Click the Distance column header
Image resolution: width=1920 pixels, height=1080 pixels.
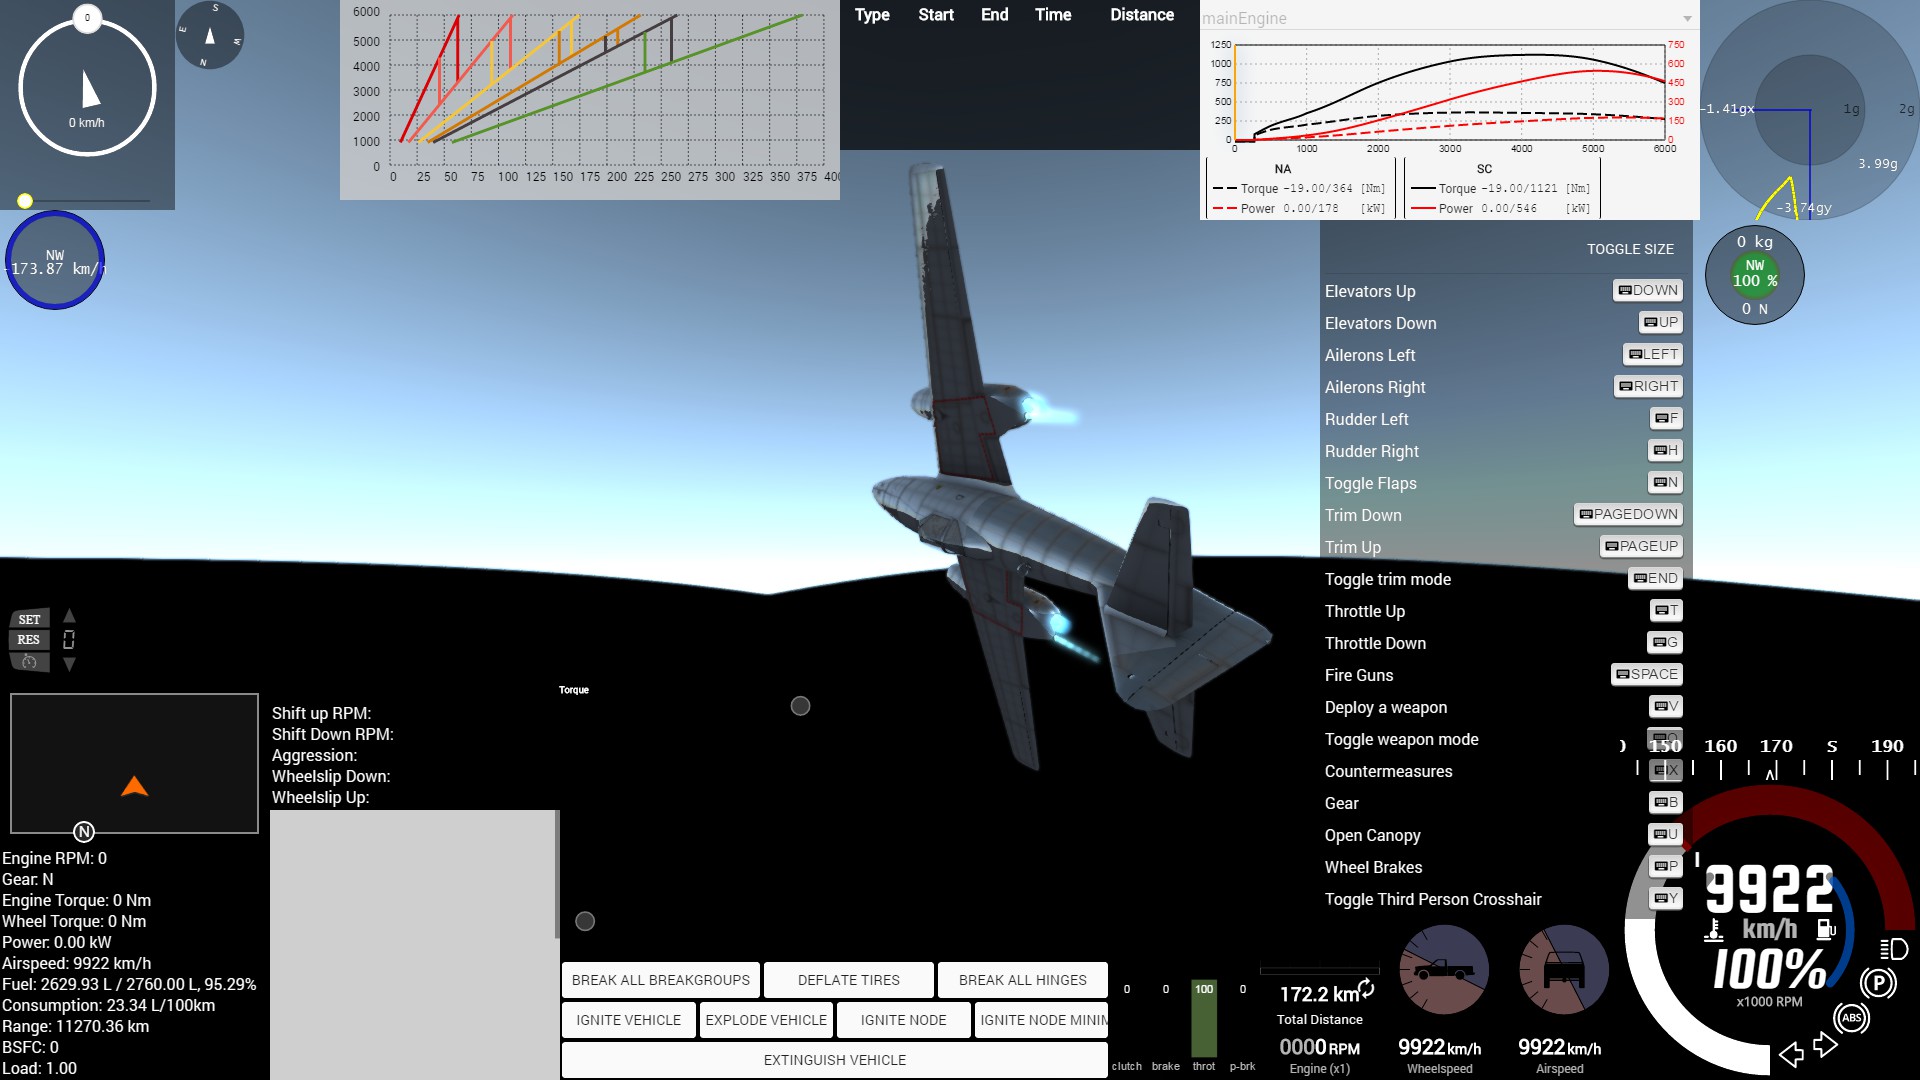pyautogui.click(x=1142, y=15)
